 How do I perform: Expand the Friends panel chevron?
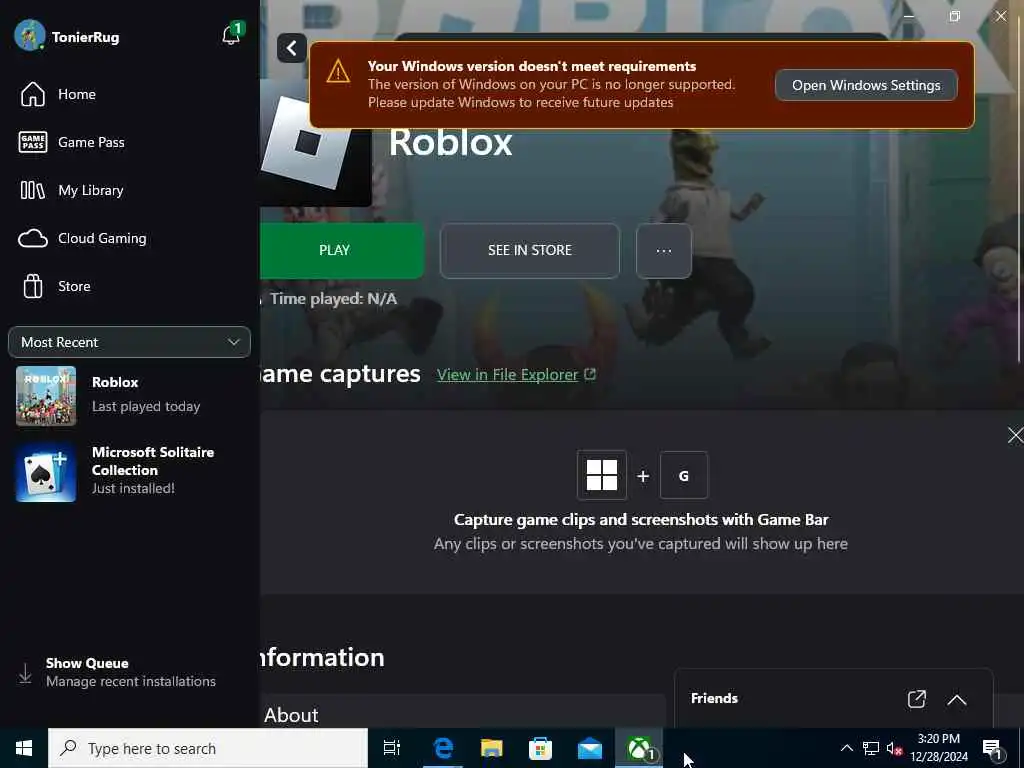(x=957, y=699)
